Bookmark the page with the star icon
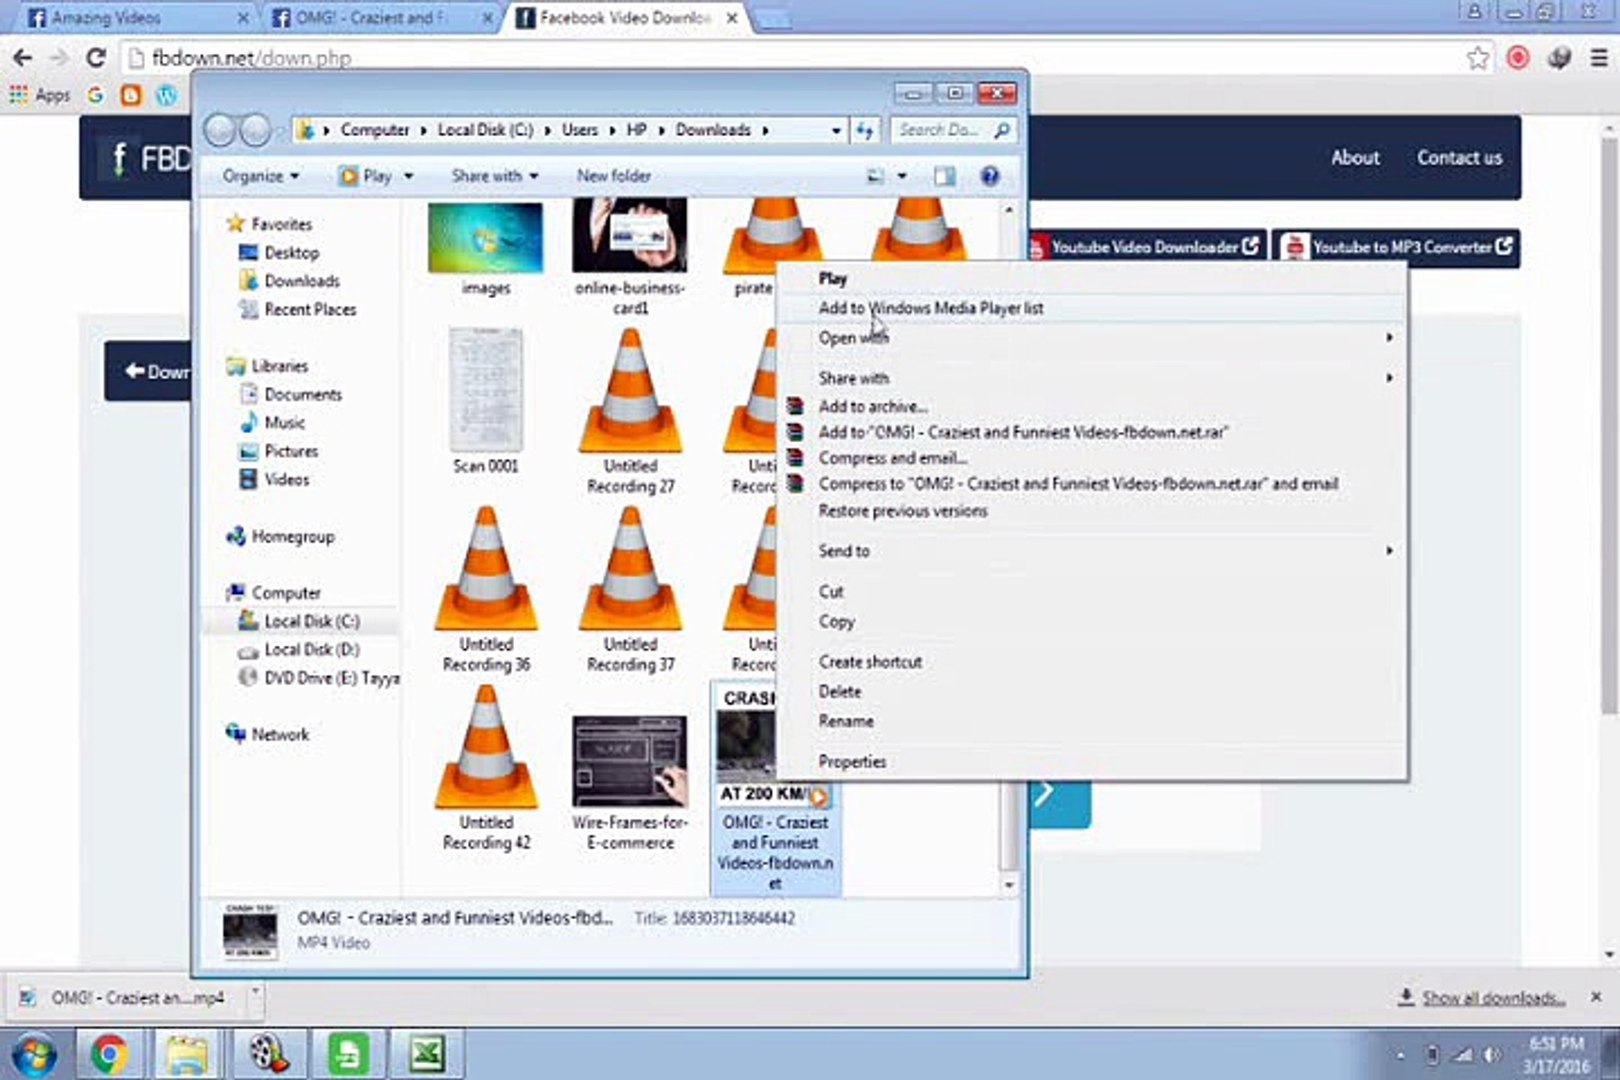Viewport: 1620px width, 1080px height. [x=1477, y=58]
